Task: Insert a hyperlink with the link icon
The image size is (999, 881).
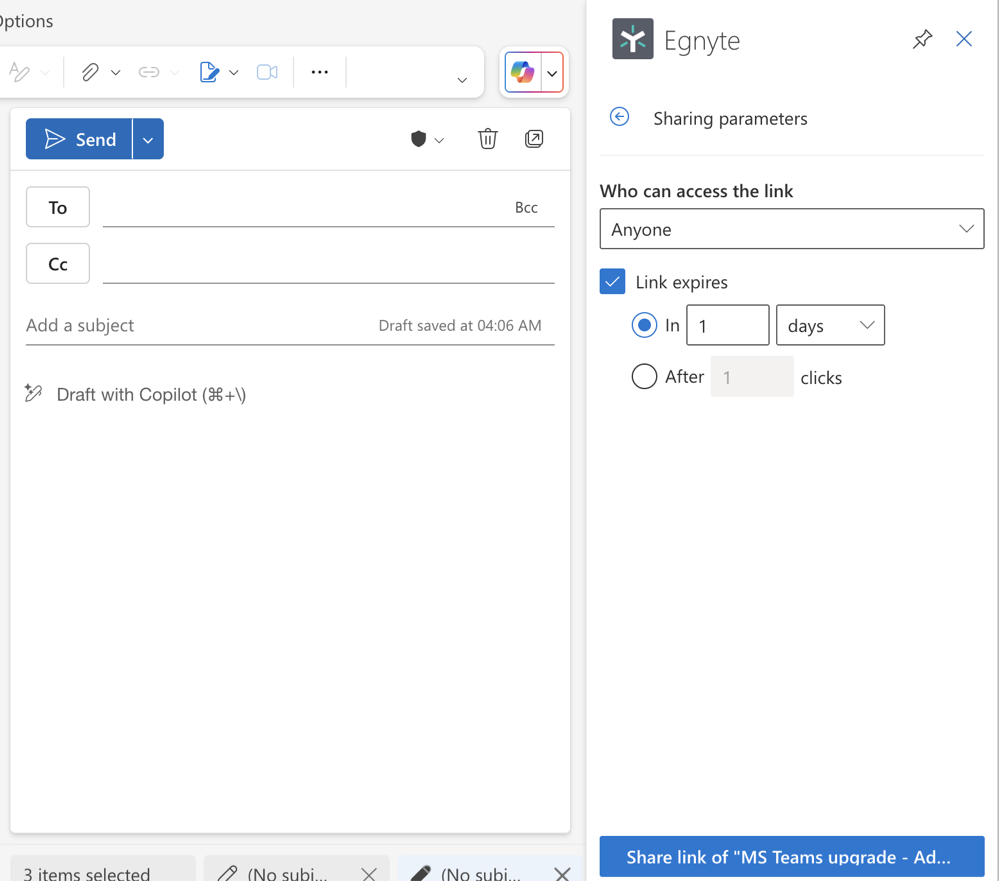Action: (x=149, y=71)
